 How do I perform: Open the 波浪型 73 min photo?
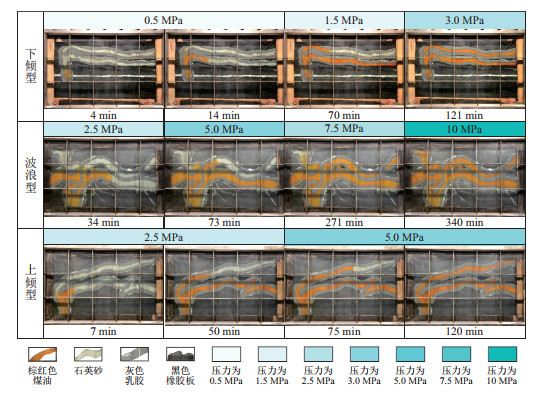point(224,176)
